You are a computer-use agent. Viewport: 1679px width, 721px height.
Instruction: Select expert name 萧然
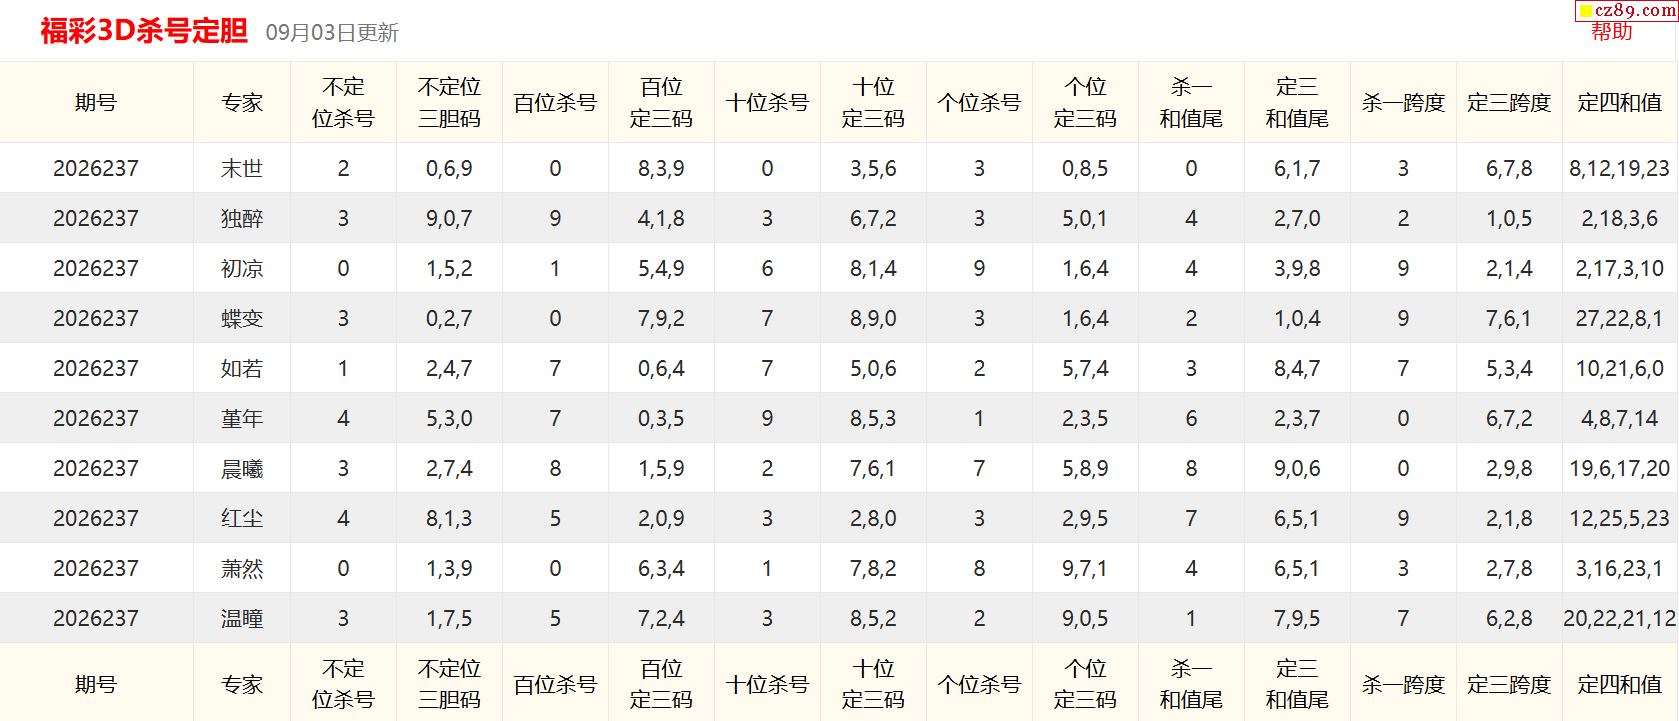(x=242, y=568)
